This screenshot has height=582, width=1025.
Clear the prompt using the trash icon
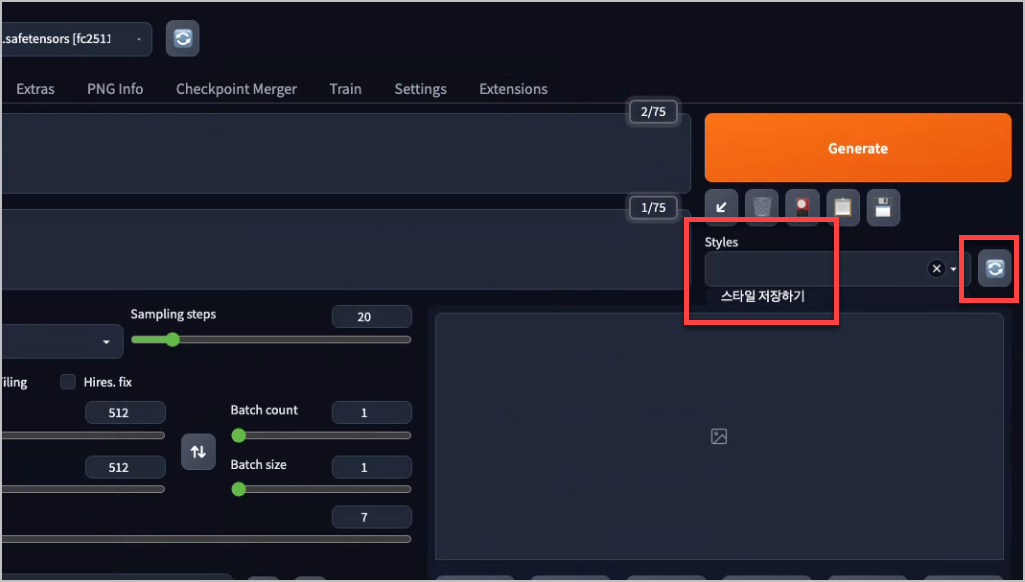click(761, 207)
